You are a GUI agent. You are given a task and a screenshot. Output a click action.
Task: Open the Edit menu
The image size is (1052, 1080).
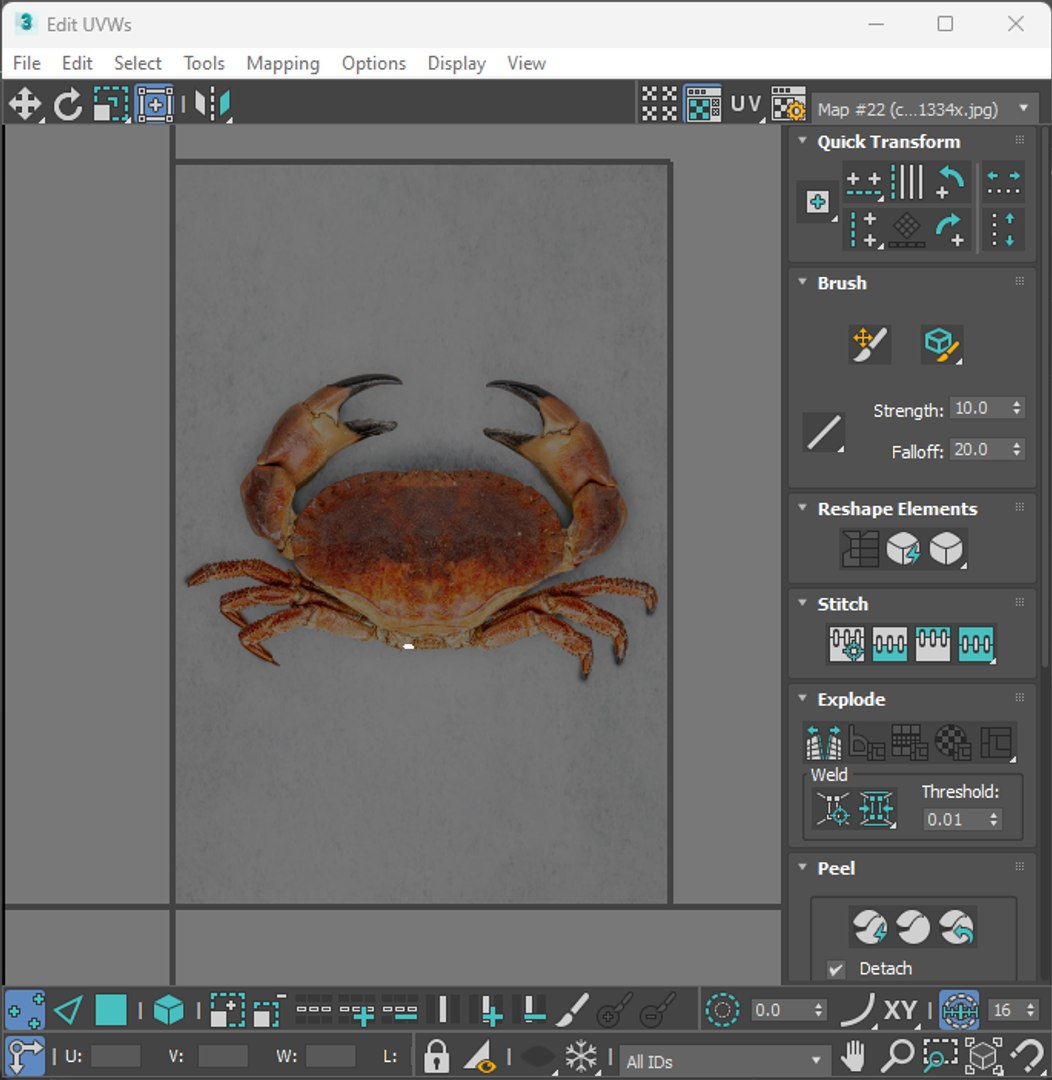[77, 63]
